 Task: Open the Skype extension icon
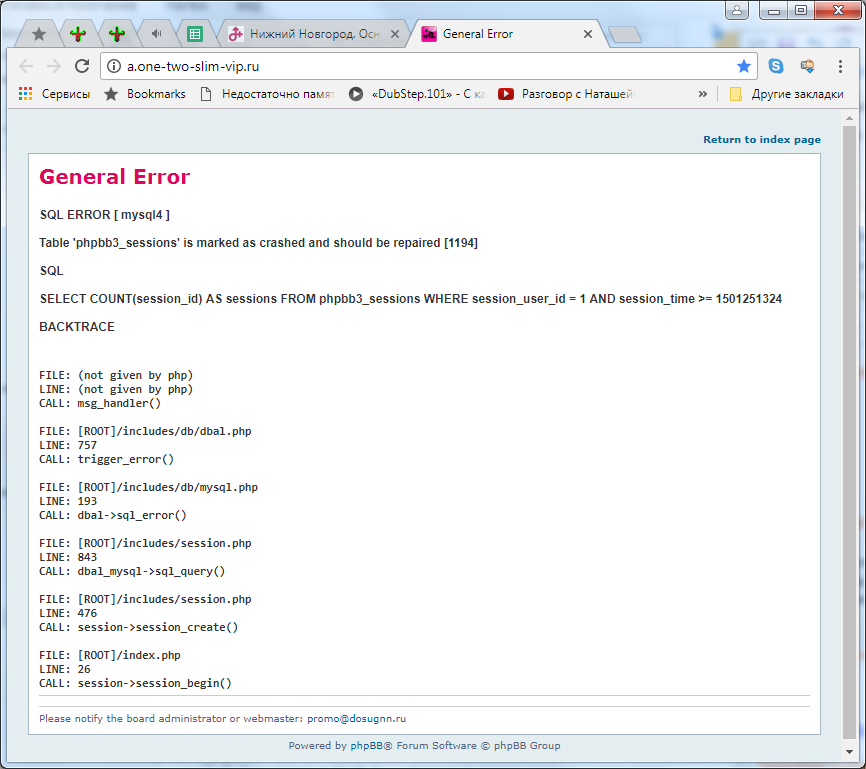(776, 66)
